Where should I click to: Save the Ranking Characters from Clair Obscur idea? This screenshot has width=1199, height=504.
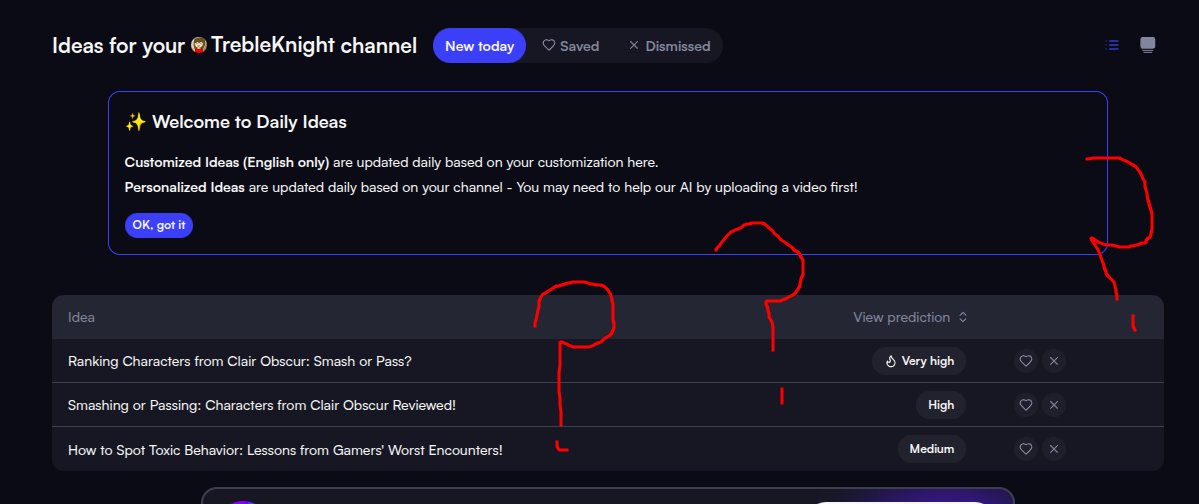(1026, 361)
